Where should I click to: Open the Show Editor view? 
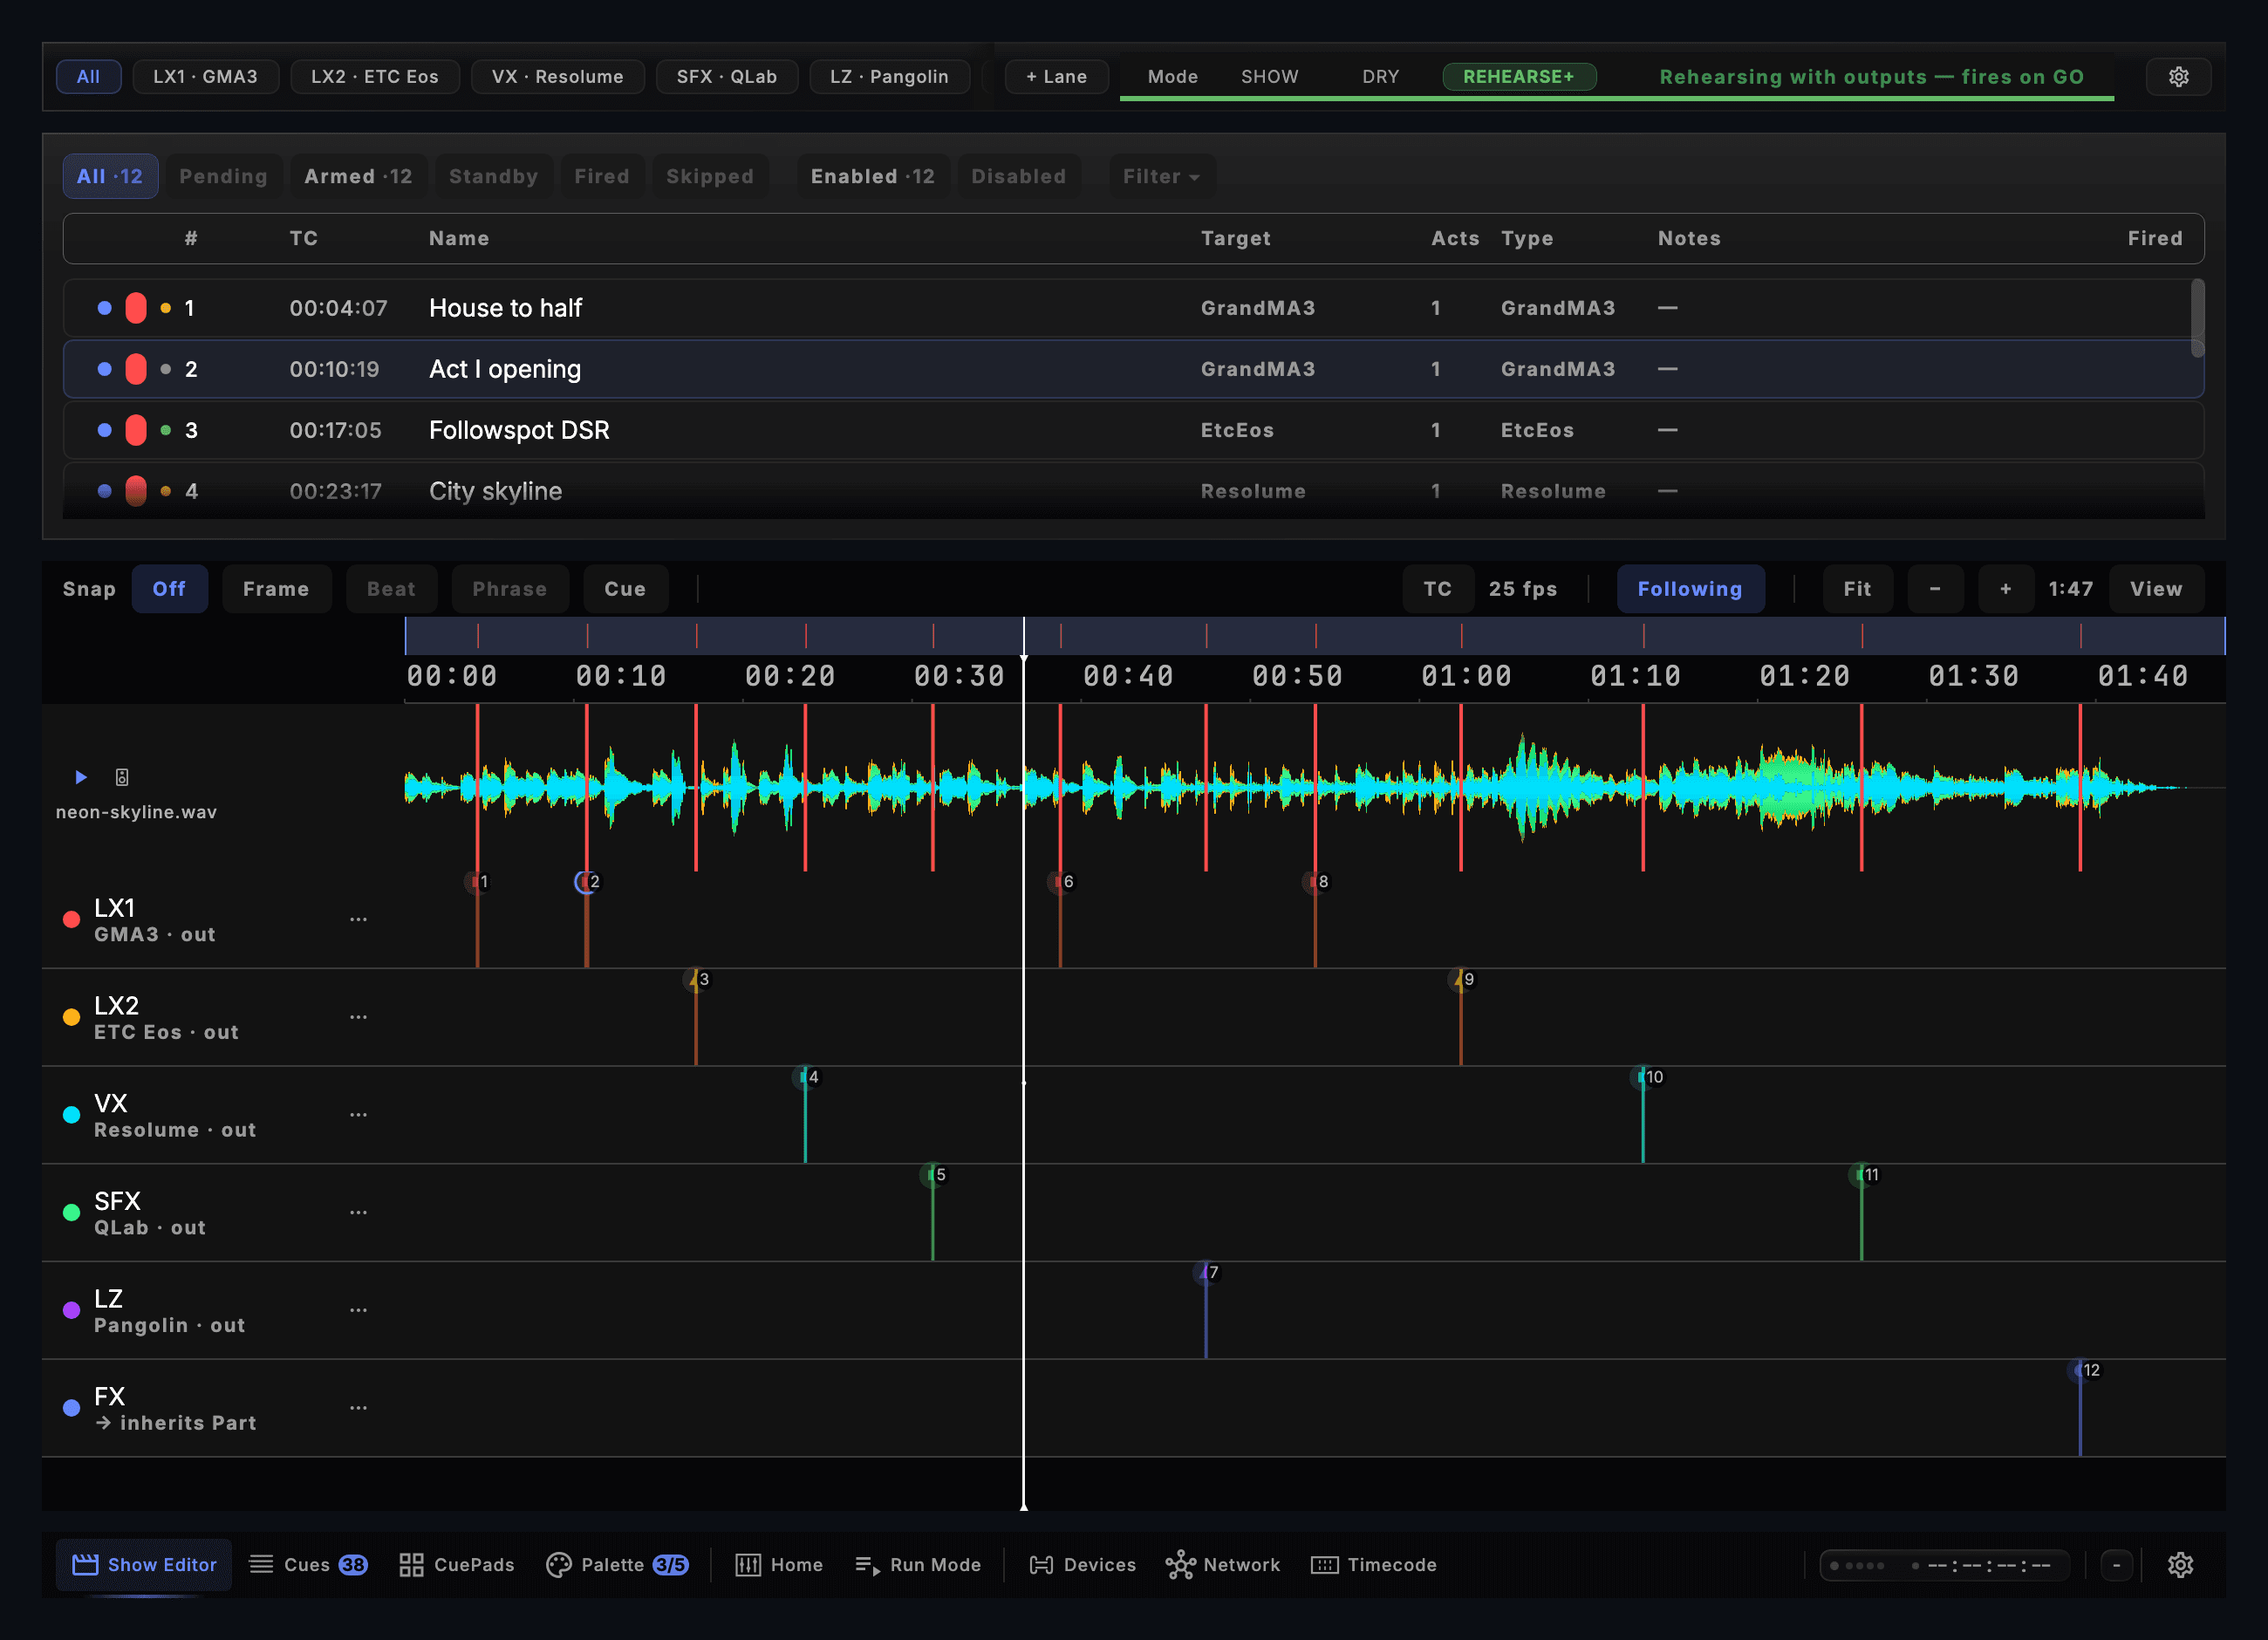[144, 1565]
